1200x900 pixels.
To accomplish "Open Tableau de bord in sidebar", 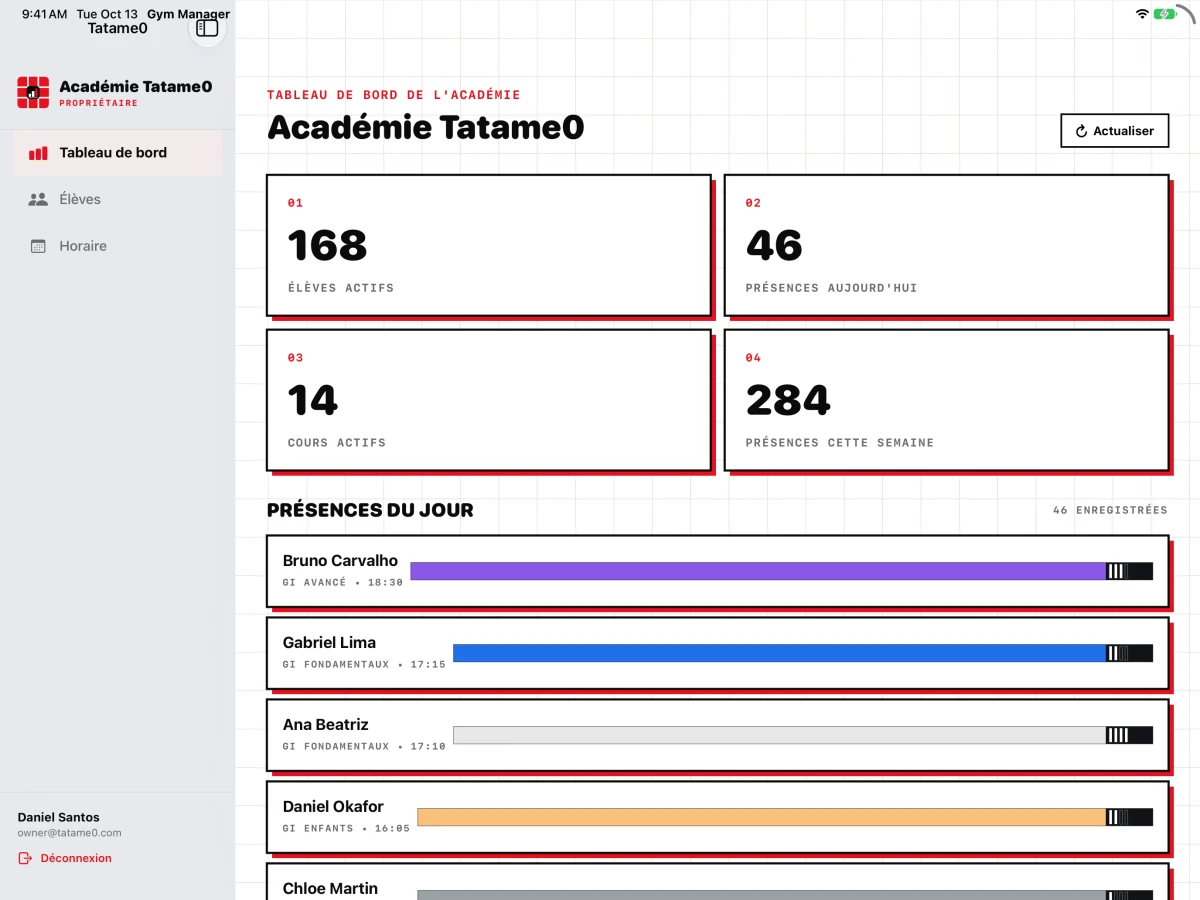I will [x=118, y=153].
